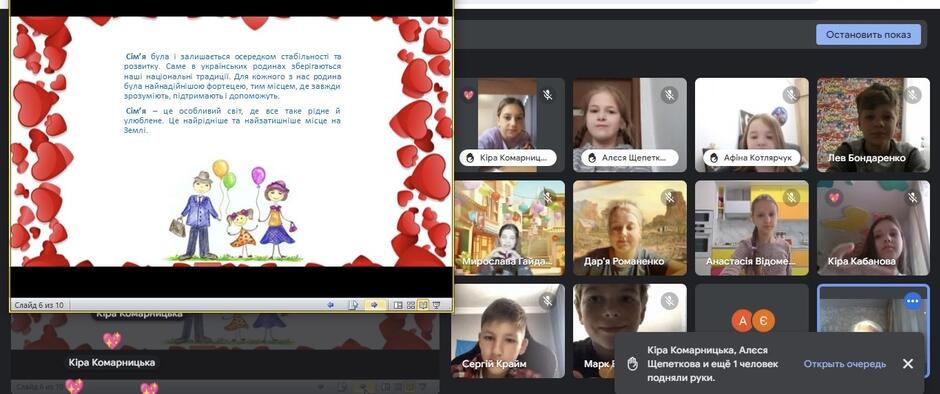Viewport: 940px width, 394px height.
Task: Click the muted mic icon on Афіна Котлярчук tile
Action: pos(791,95)
